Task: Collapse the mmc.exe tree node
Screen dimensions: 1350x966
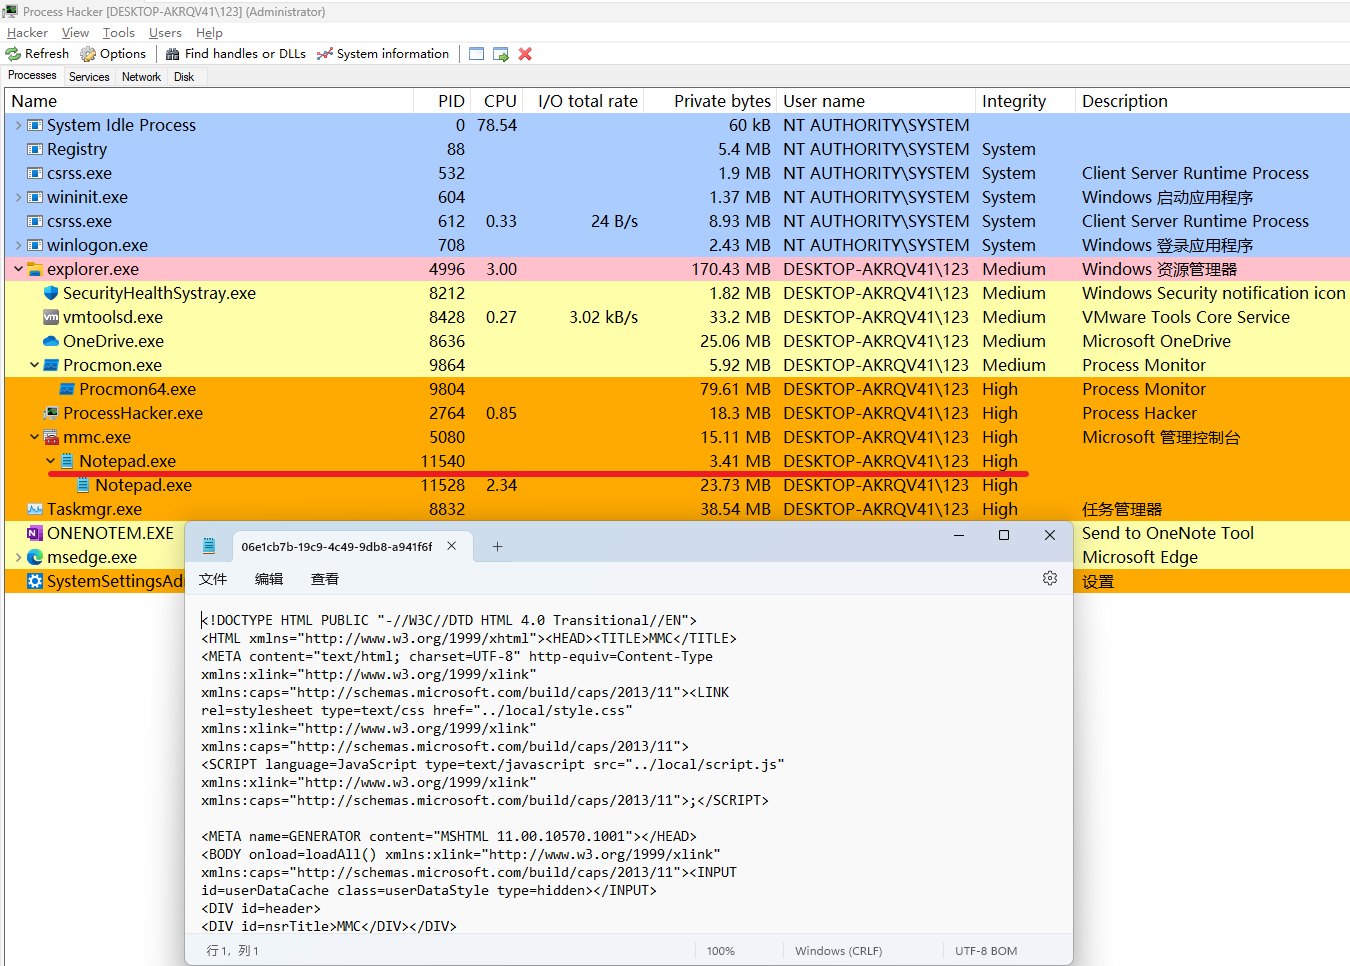Action: tap(34, 437)
